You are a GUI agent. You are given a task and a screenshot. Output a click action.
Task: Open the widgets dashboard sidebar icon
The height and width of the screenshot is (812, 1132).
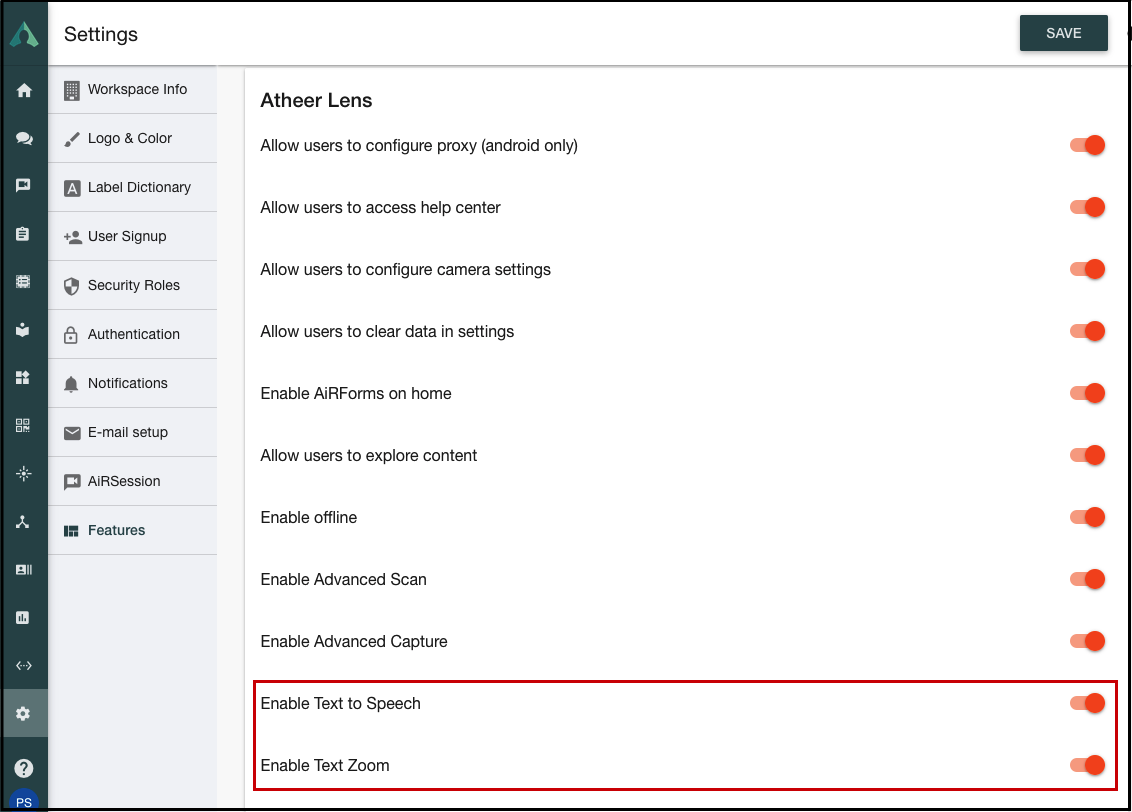(x=23, y=377)
